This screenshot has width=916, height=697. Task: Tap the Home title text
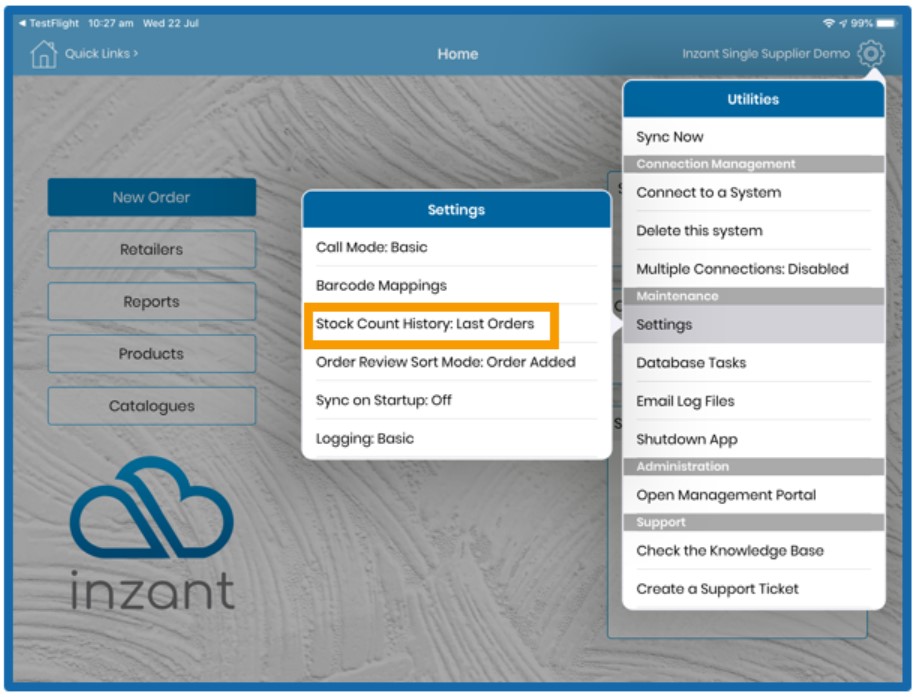(x=457, y=54)
